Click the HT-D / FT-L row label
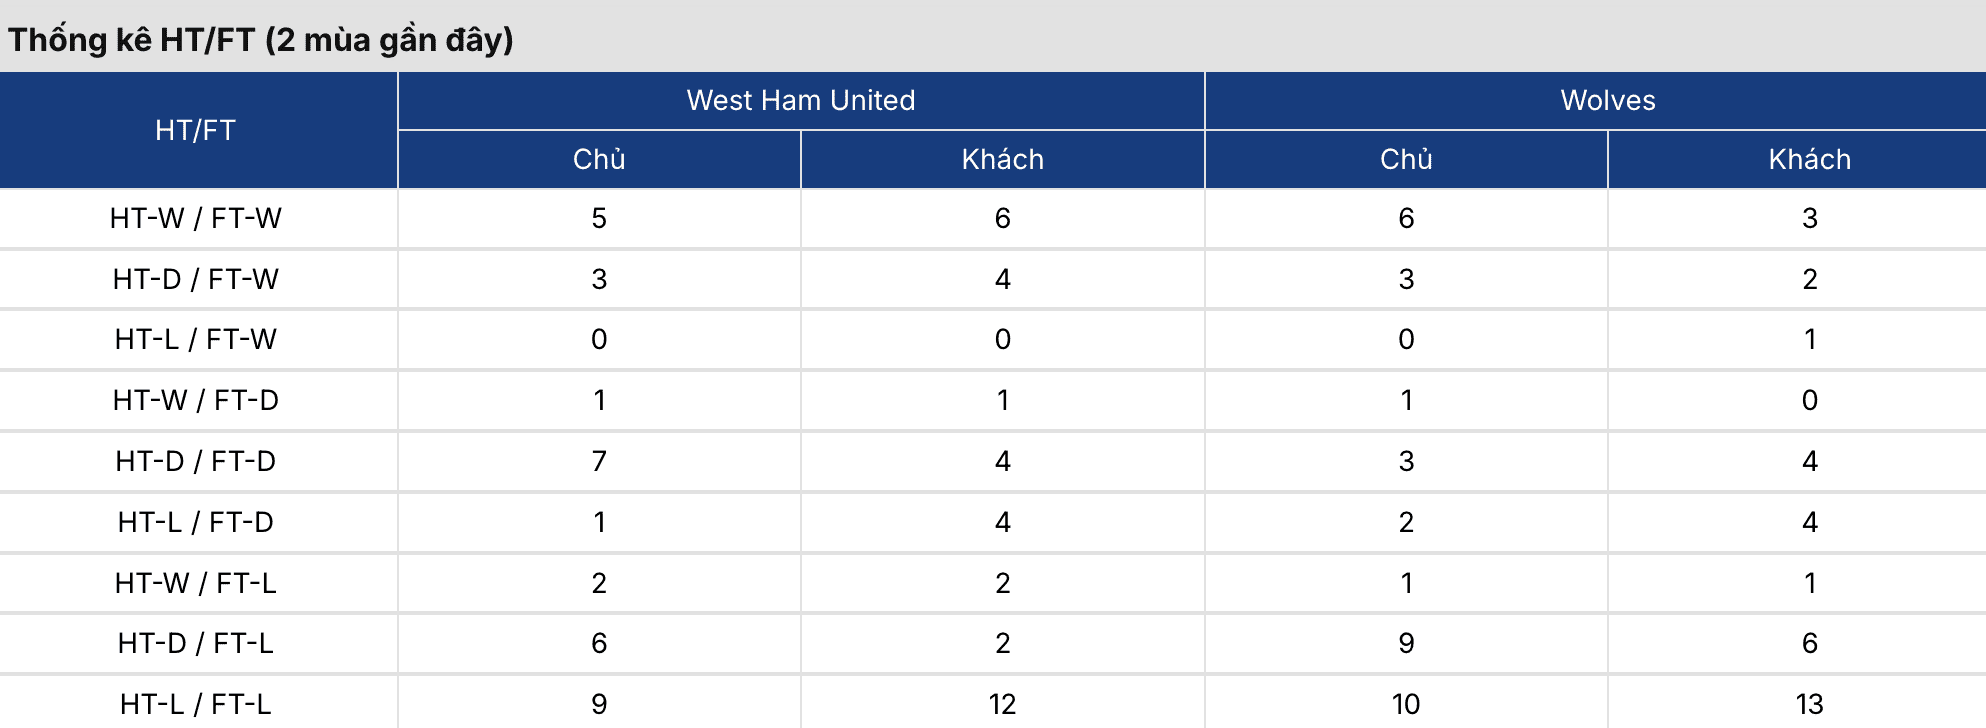1986x728 pixels. [x=196, y=643]
